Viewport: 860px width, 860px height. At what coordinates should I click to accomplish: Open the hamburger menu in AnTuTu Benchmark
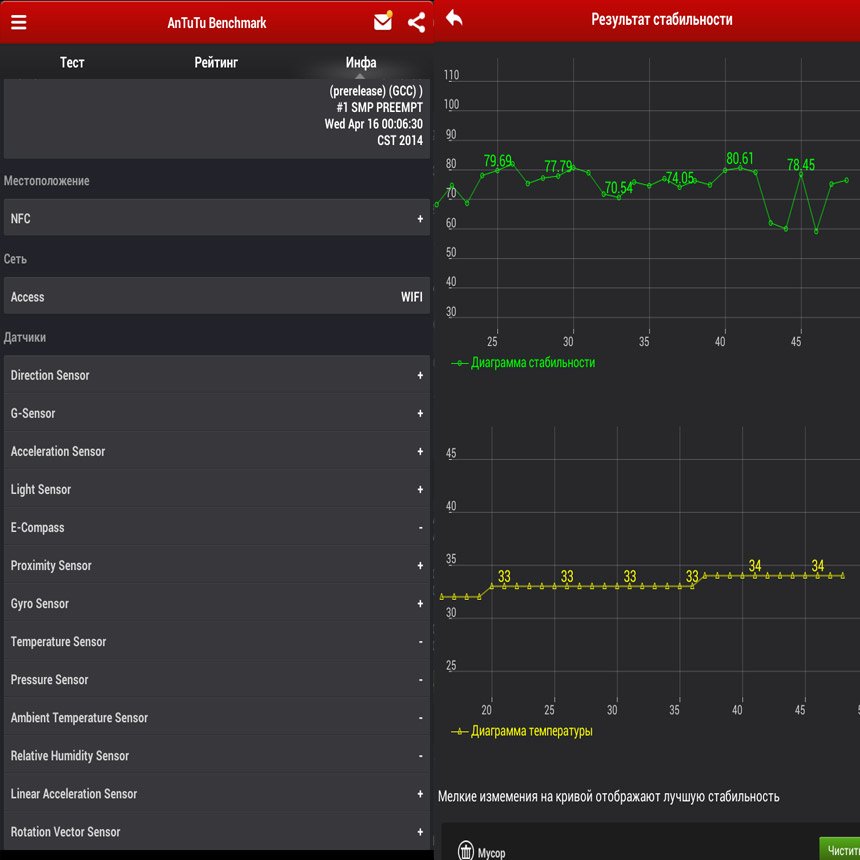point(19,22)
